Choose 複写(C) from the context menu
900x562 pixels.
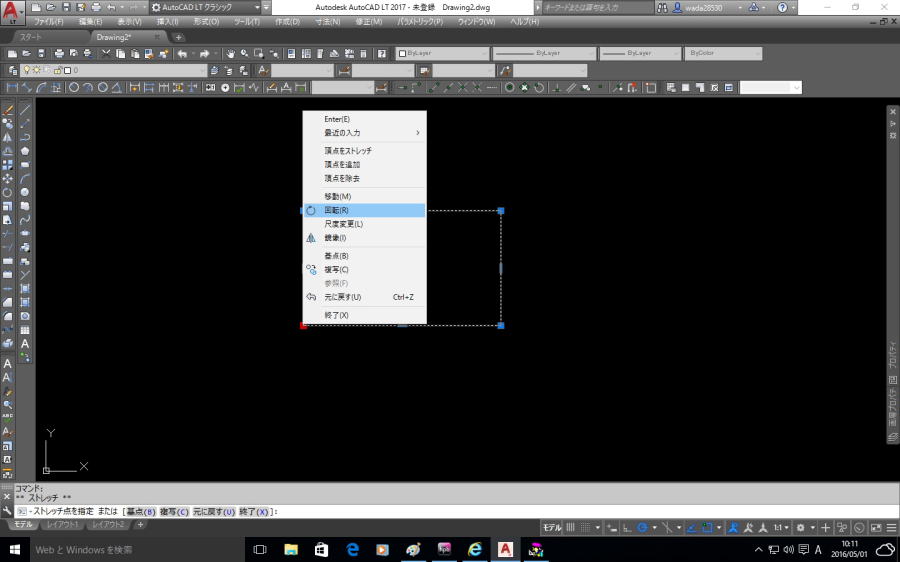tap(364, 269)
